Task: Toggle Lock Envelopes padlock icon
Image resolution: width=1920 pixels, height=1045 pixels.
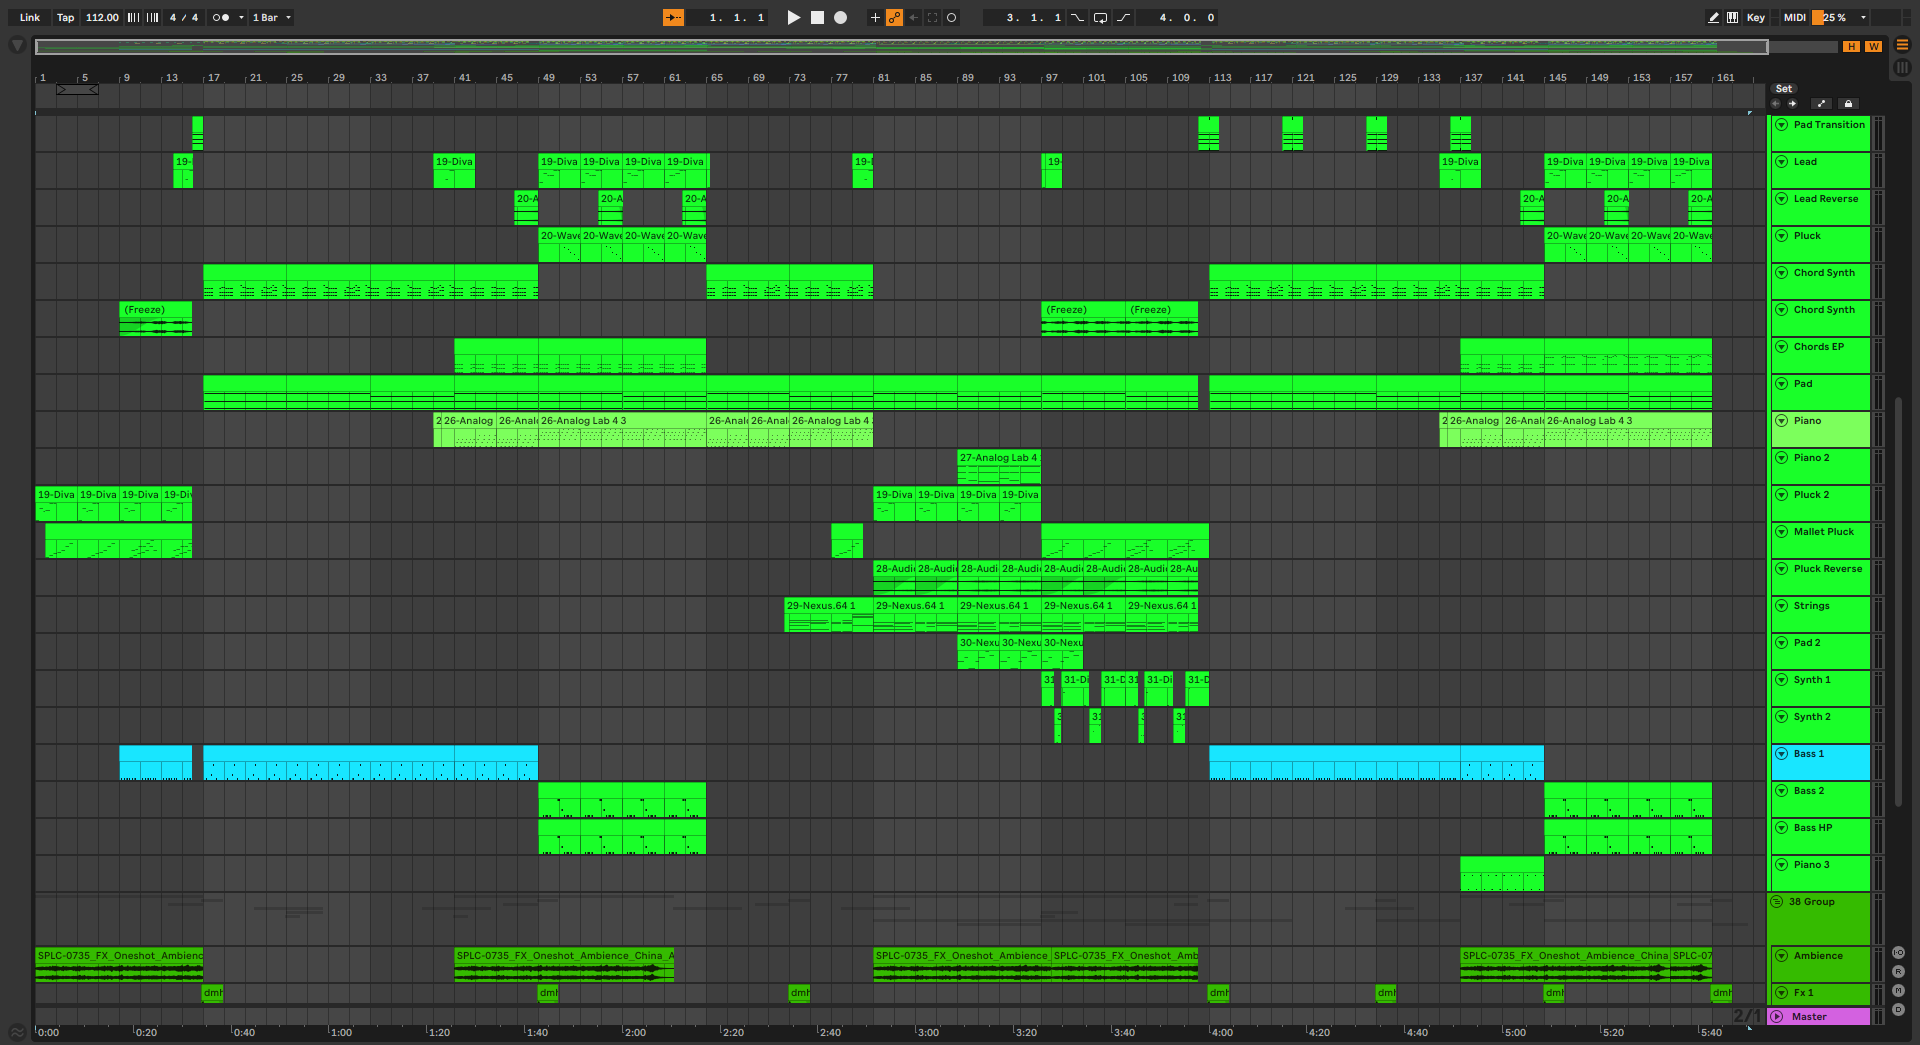Action: [x=1848, y=103]
